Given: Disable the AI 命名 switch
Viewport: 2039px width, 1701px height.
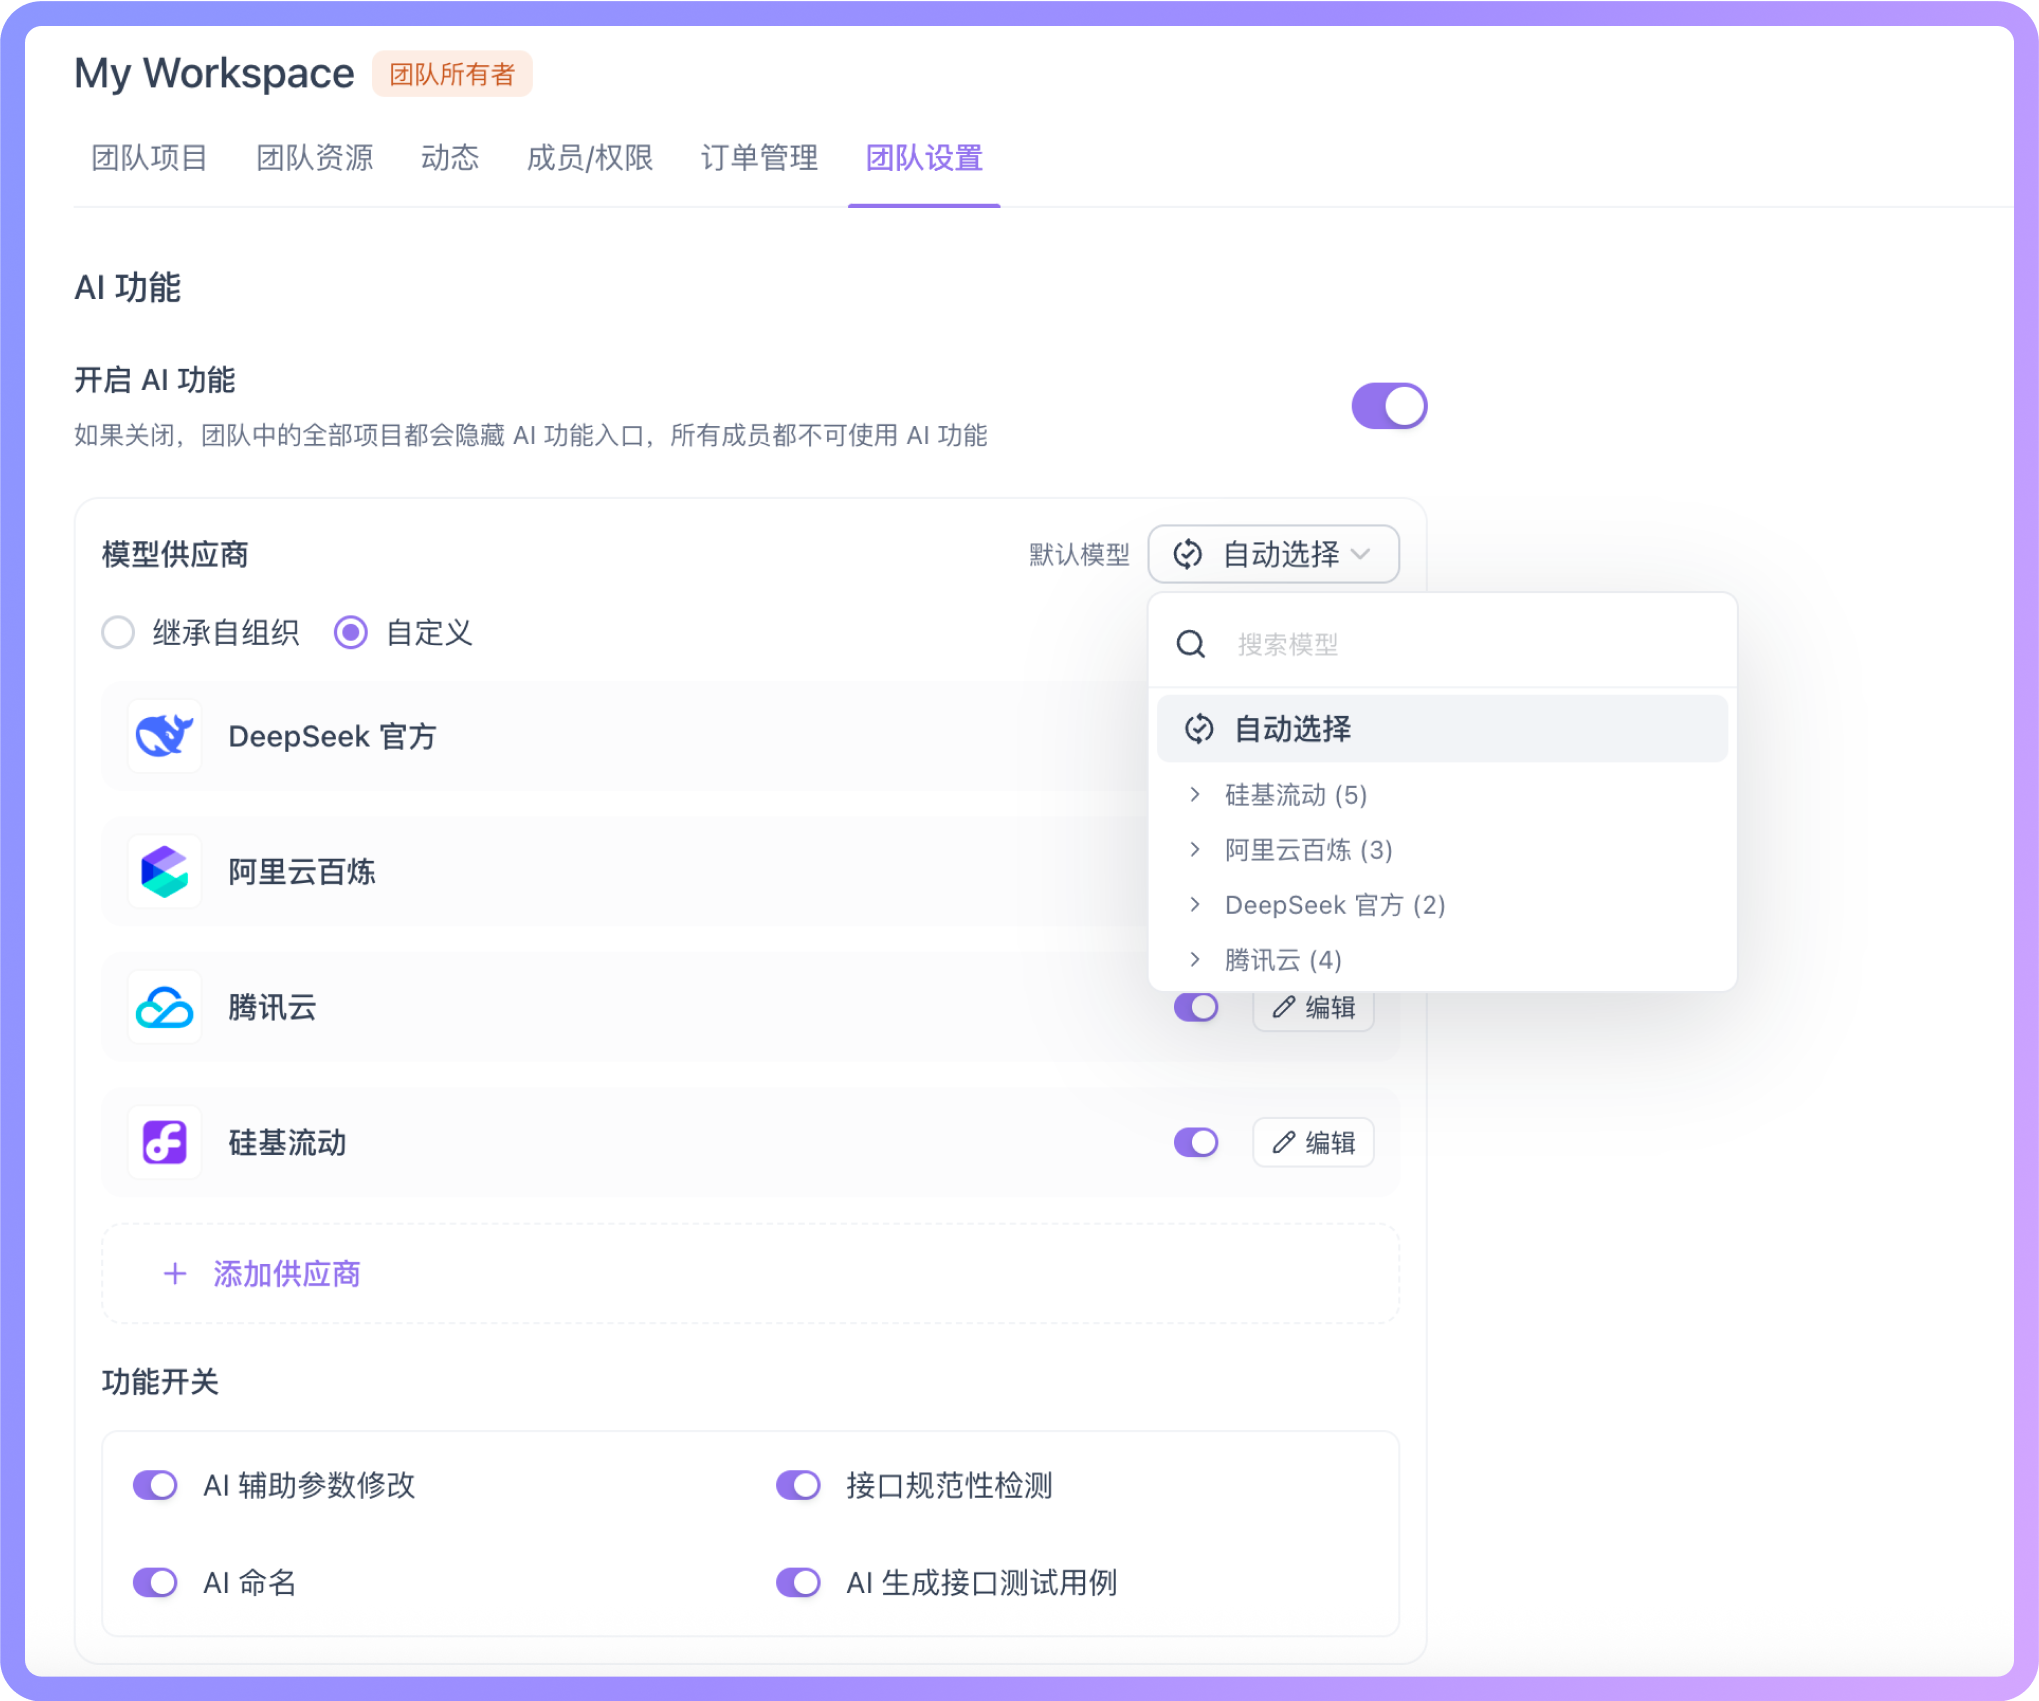Looking at the screenshot, I should coord(155,1582).
